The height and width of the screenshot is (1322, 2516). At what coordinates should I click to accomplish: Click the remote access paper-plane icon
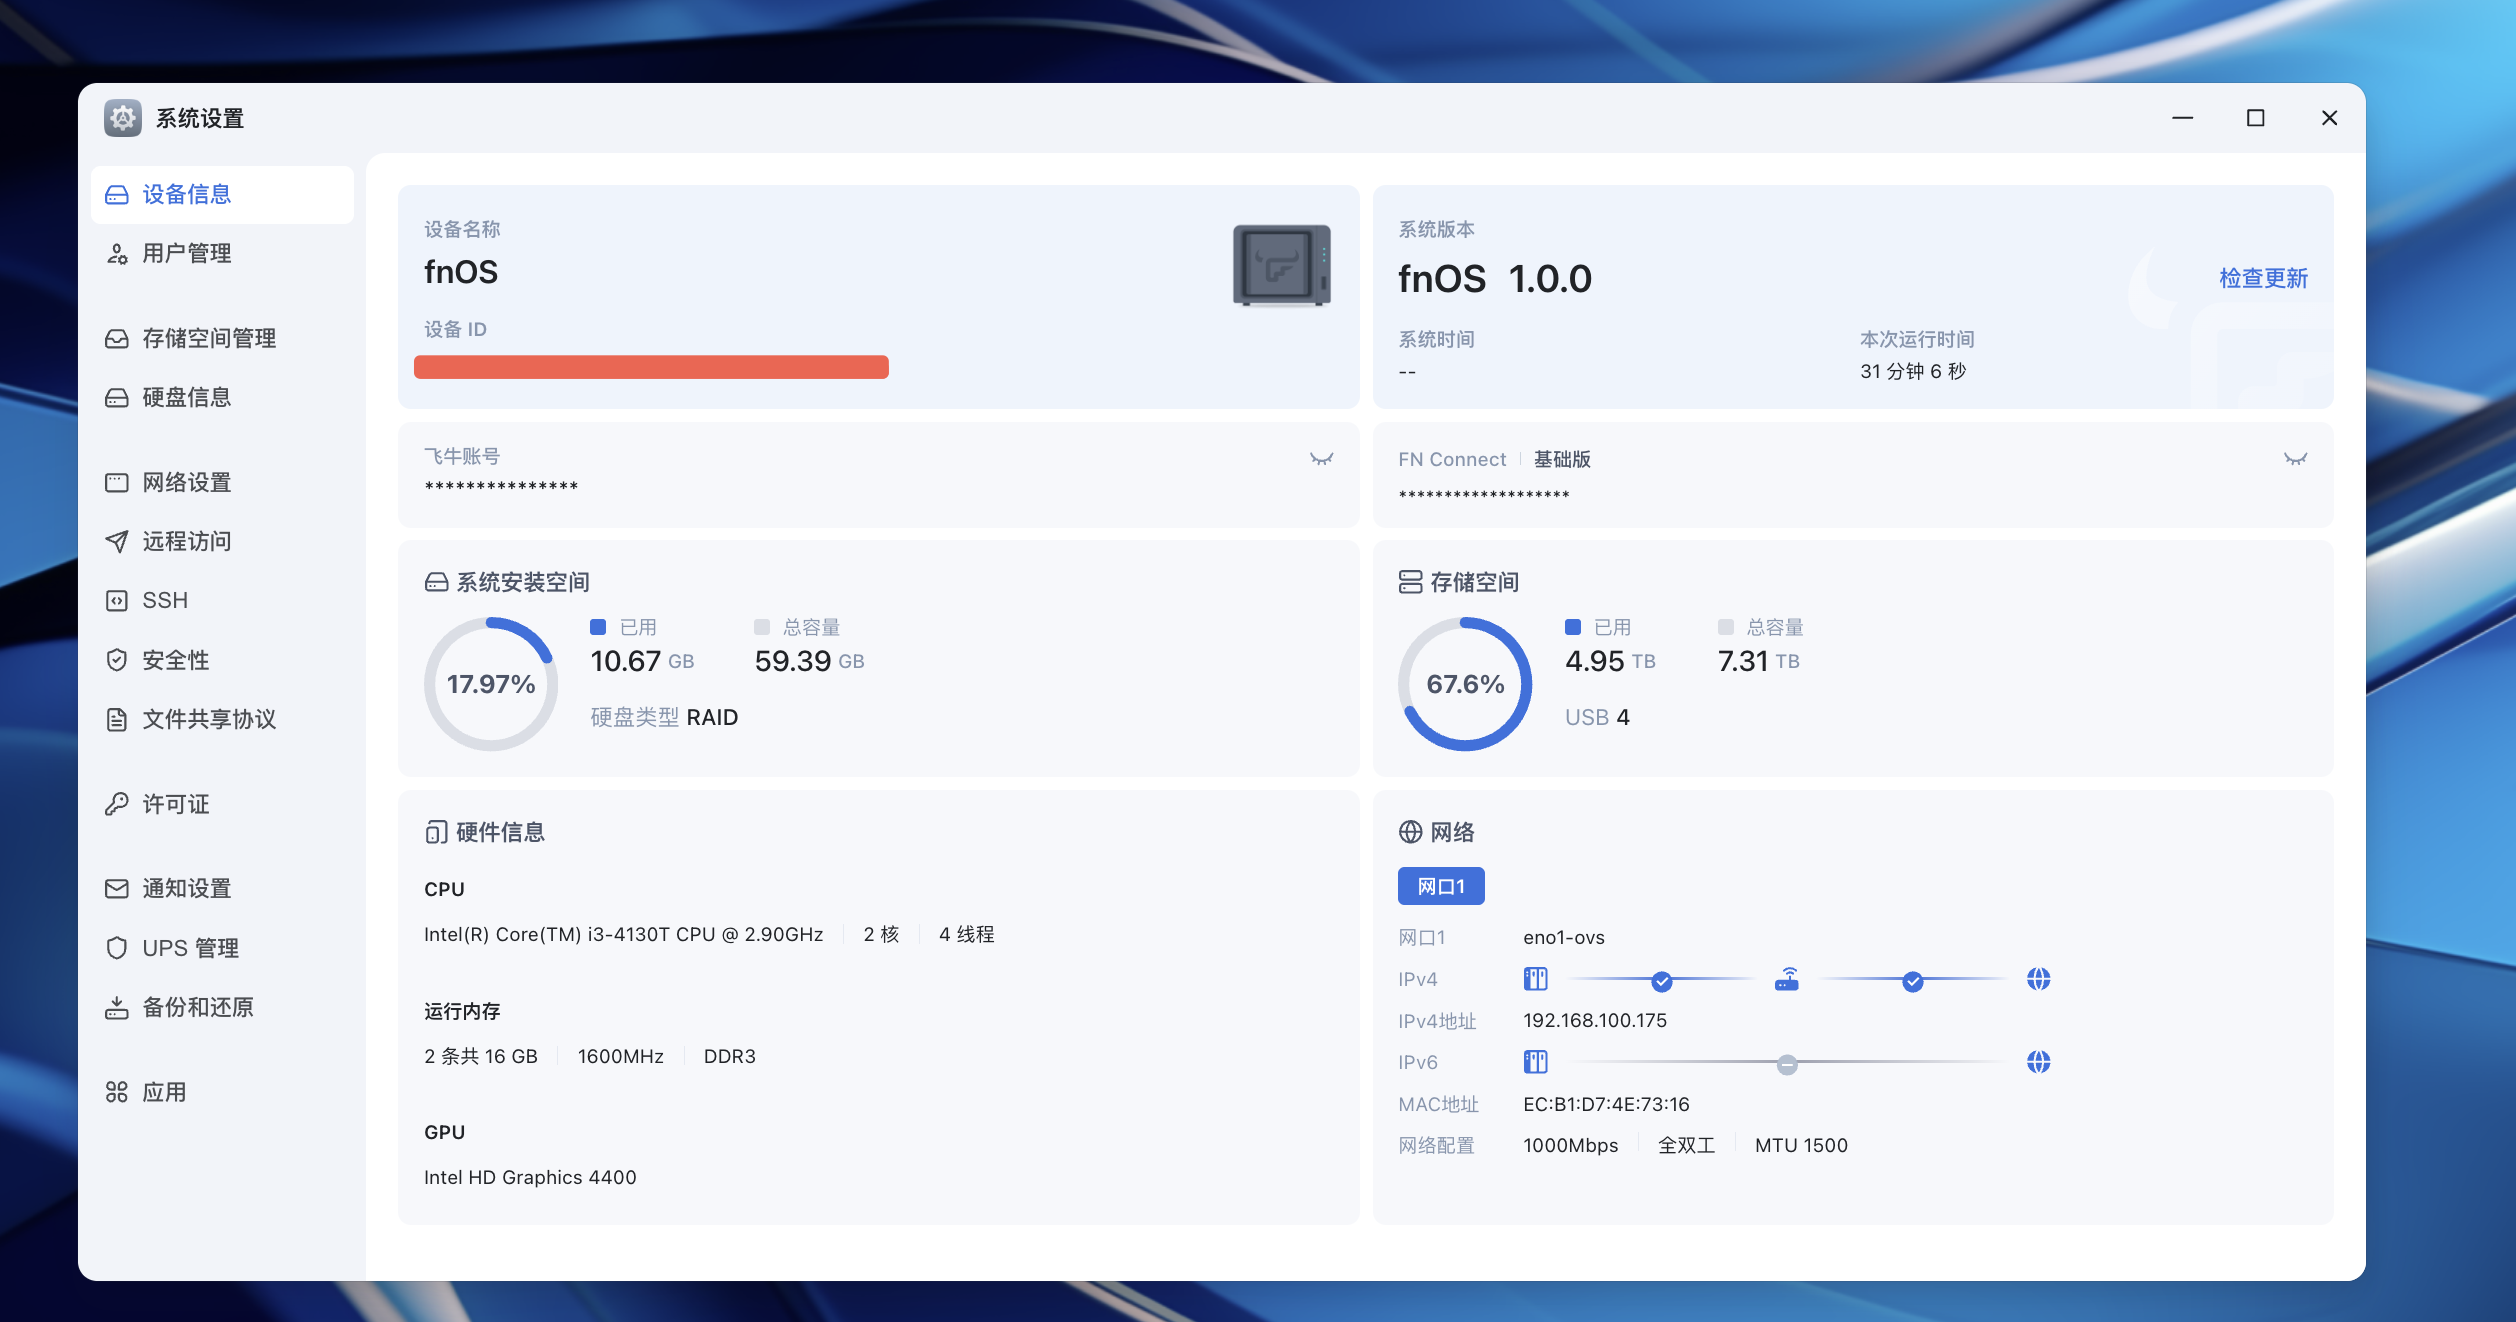(117, 541)
